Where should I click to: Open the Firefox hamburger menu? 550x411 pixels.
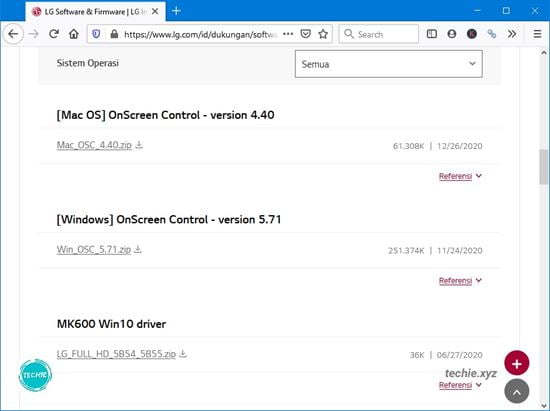point(537,34)
